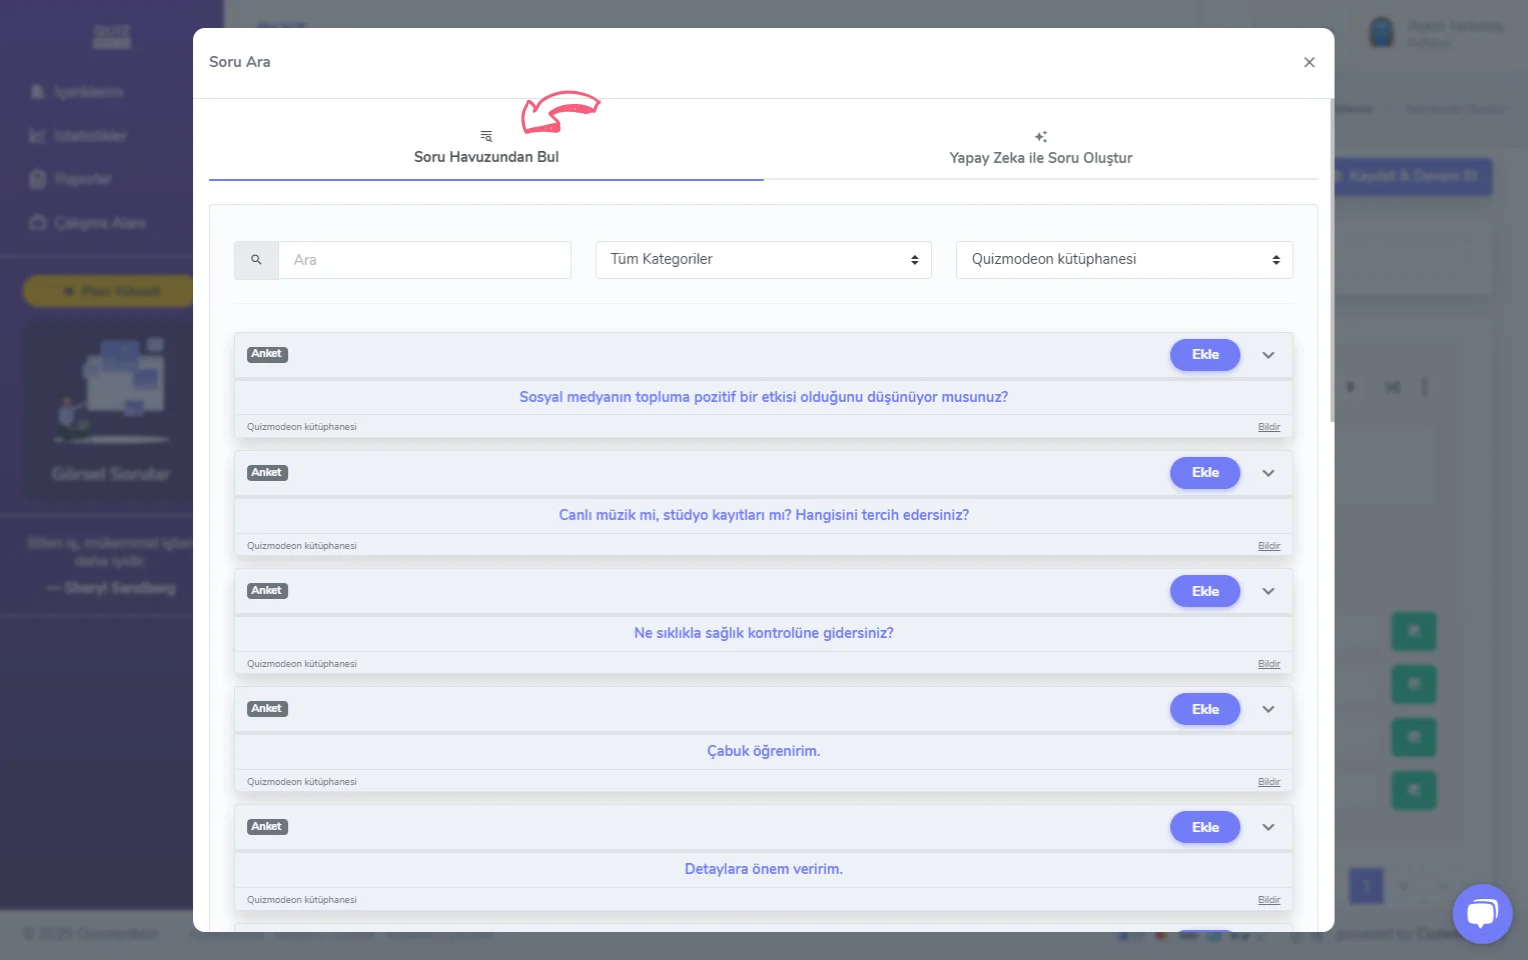This screenshot has height=960, width=1528.
Task: Add the social media survey question
Action: coord(1205,355)
